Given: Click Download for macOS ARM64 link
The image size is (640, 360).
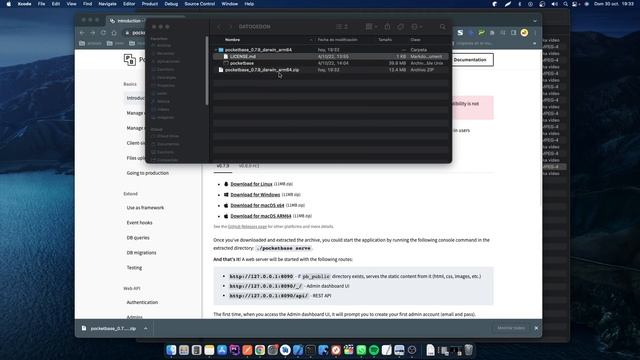Looking at the screenshot, I should coord(261,216).
